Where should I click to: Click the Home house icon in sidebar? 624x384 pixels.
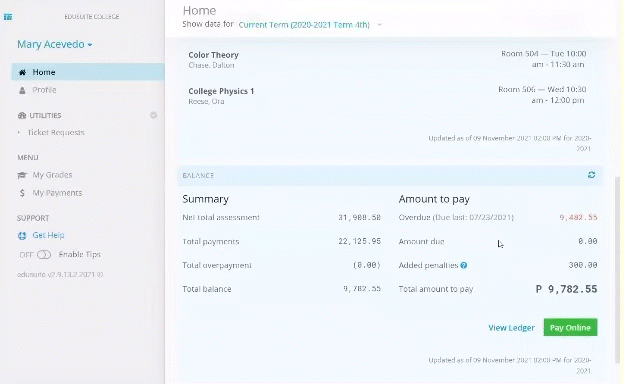23,72
